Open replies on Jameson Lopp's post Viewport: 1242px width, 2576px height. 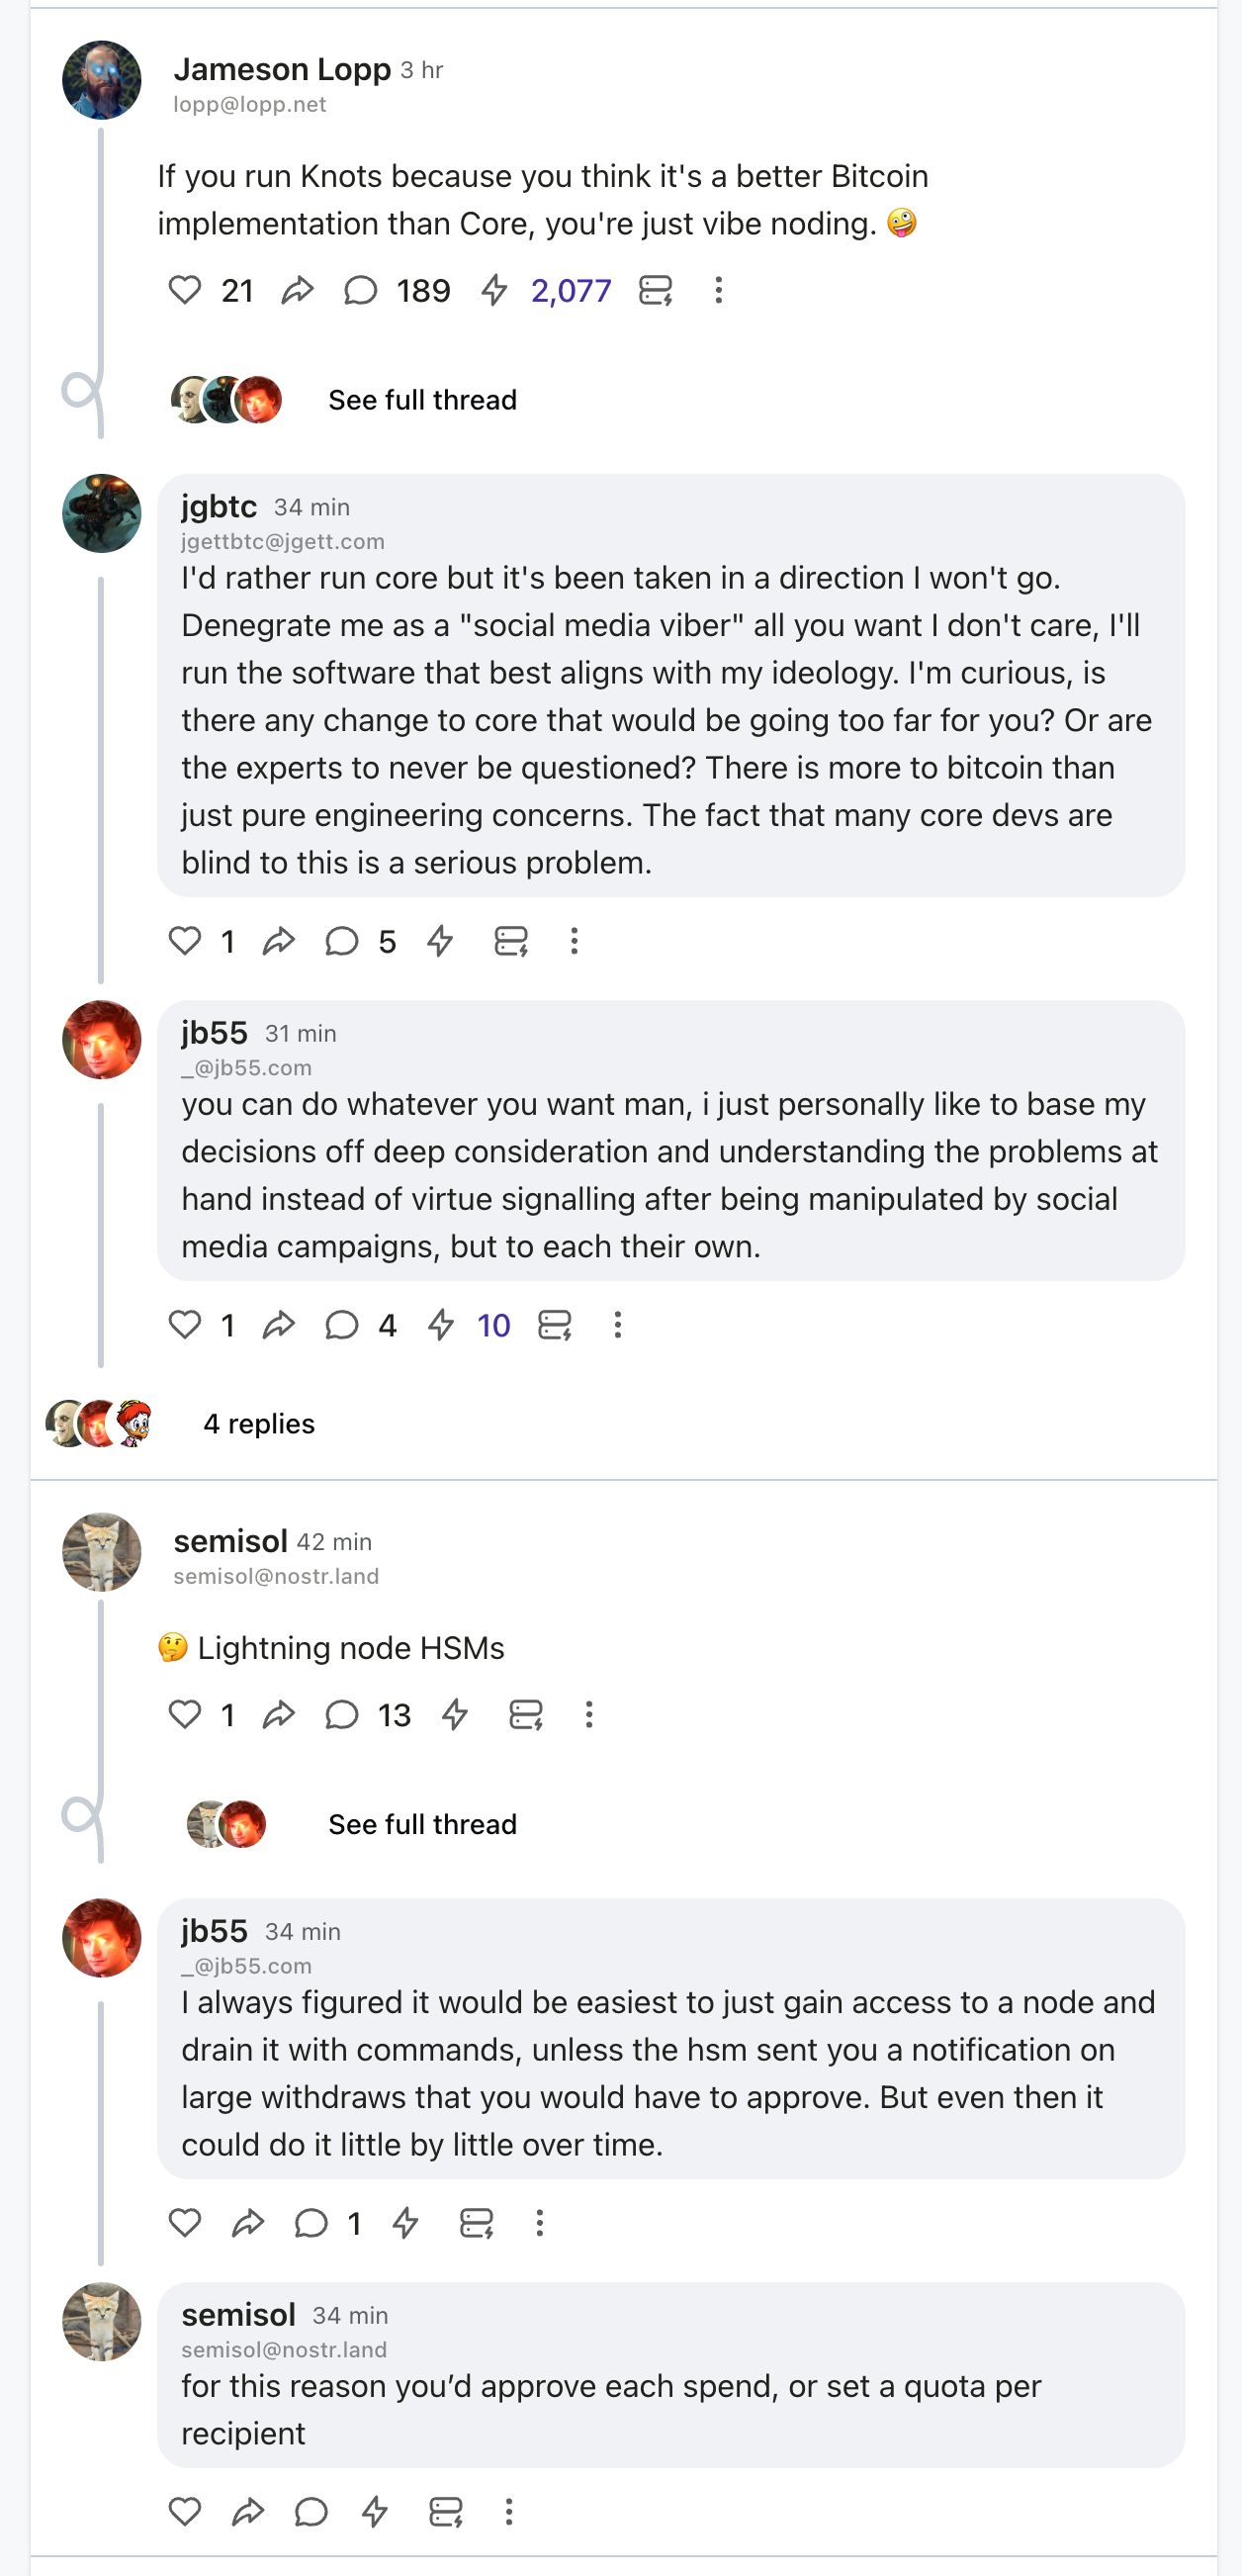pyautogui.click(x=360, y=291)
